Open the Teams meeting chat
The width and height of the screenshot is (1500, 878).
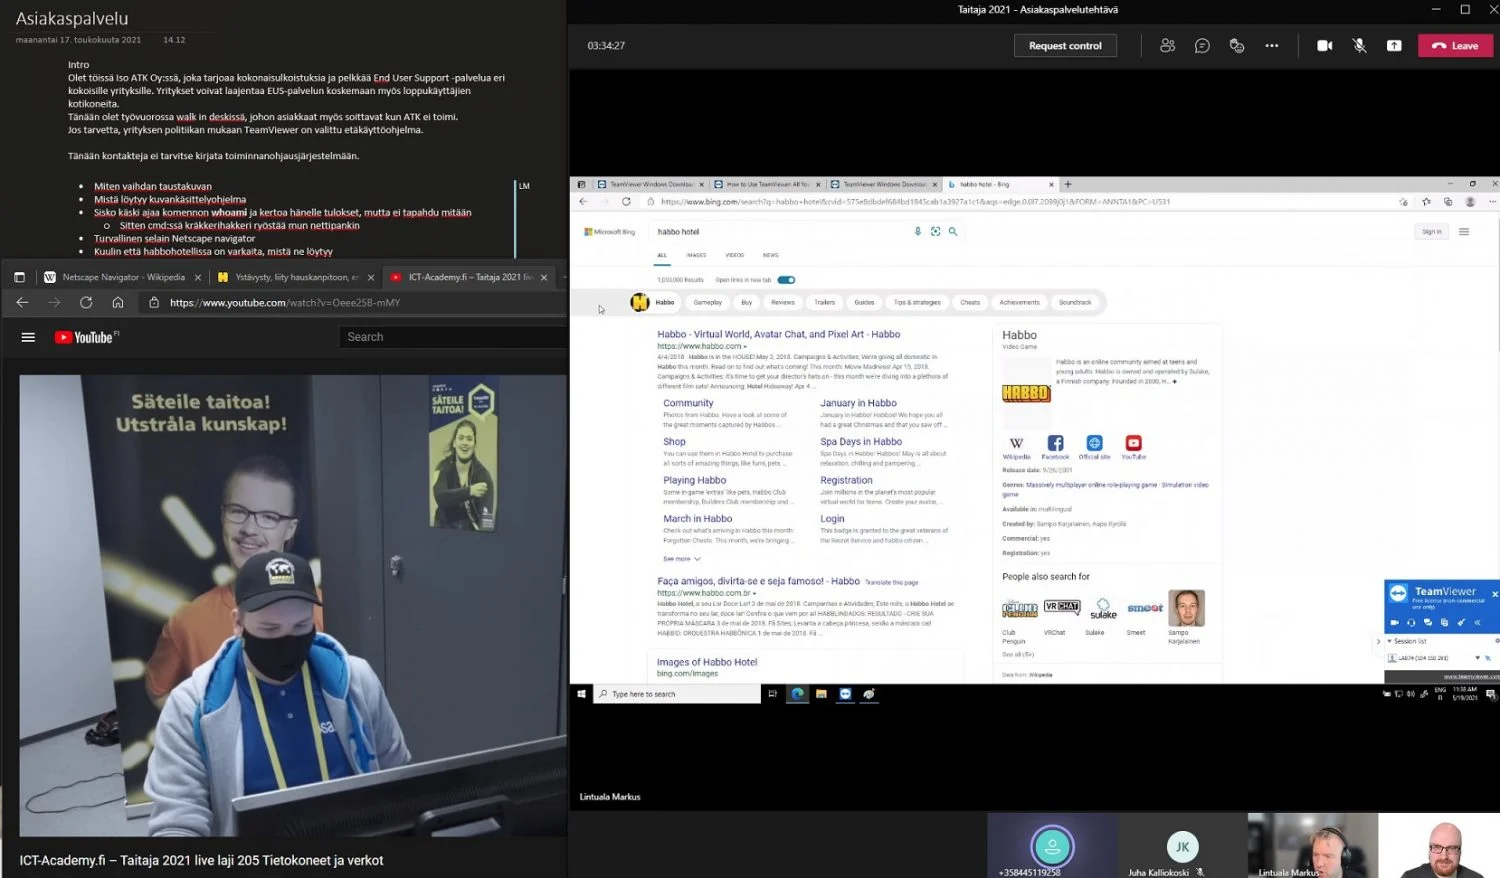[x=1202, y=46]
